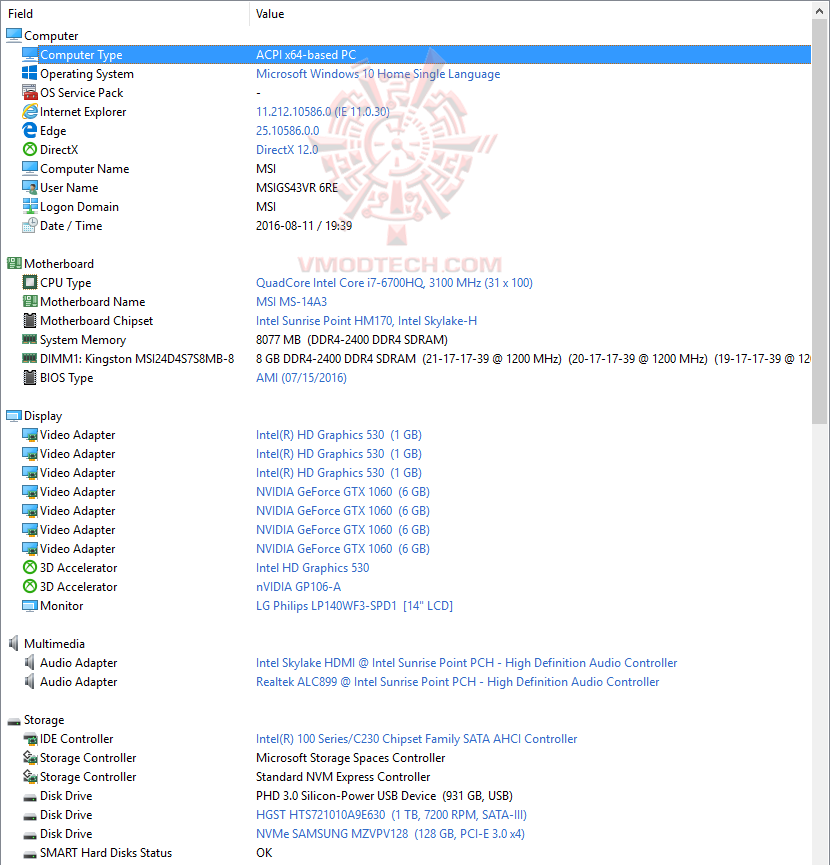Open Microsoft Windows 10 Home Single Language link
The width and height of the screenshot is (830, 865).
click(378, 74)
